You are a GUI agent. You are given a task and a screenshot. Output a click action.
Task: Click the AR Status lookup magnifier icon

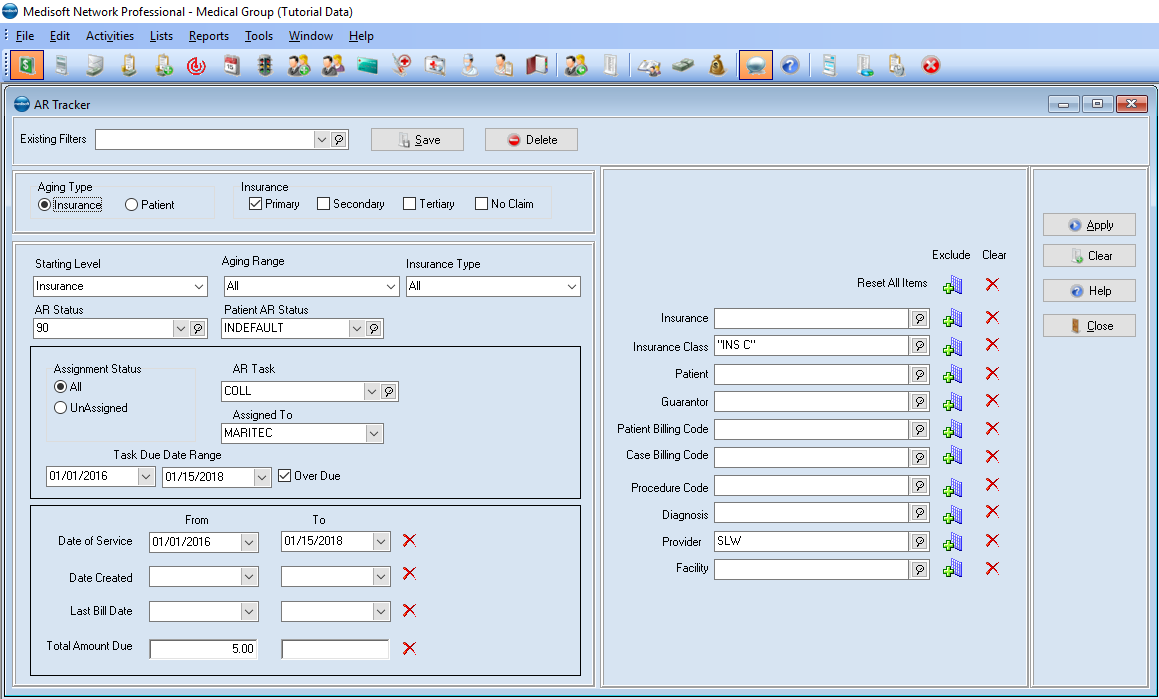click(198, 328)
